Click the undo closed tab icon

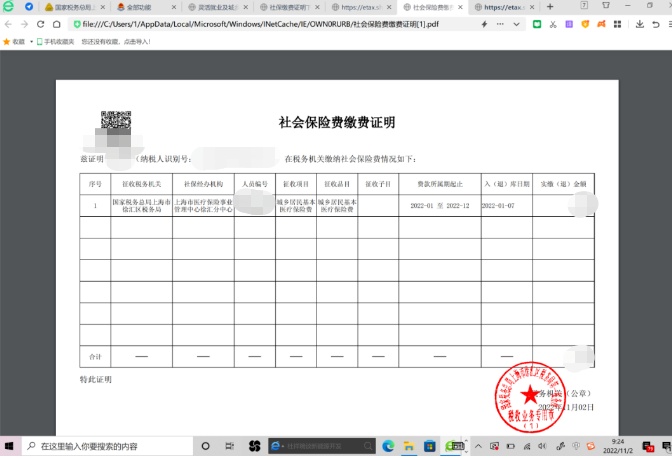pos(656,24)
